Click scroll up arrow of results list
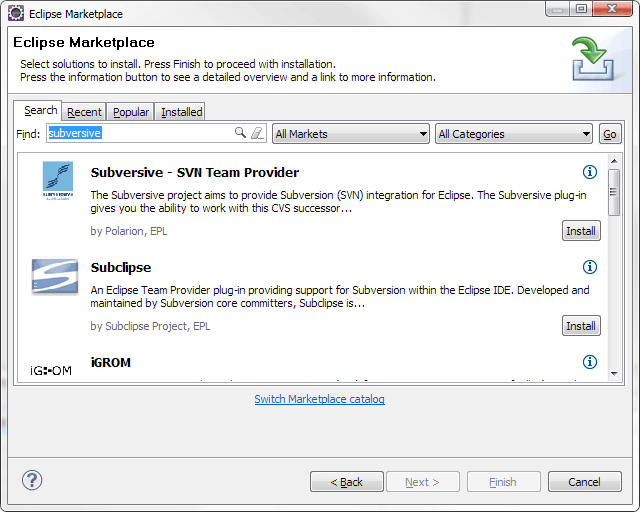Screen dimensions: 640x512 (614, 161)
